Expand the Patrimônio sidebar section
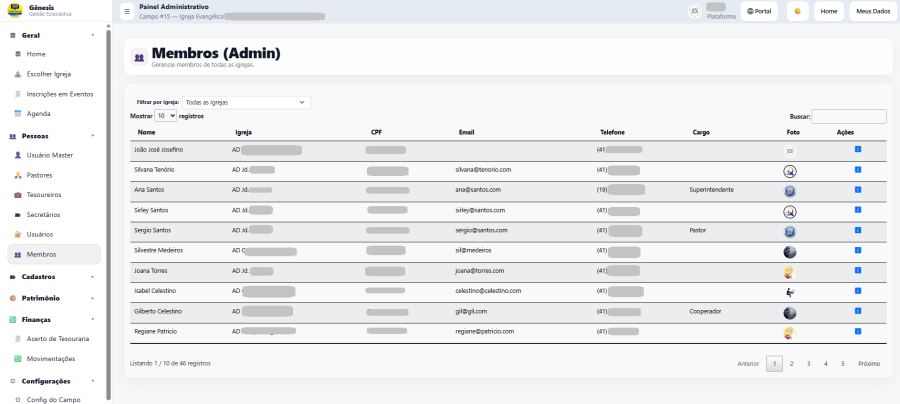 [53, 298]
